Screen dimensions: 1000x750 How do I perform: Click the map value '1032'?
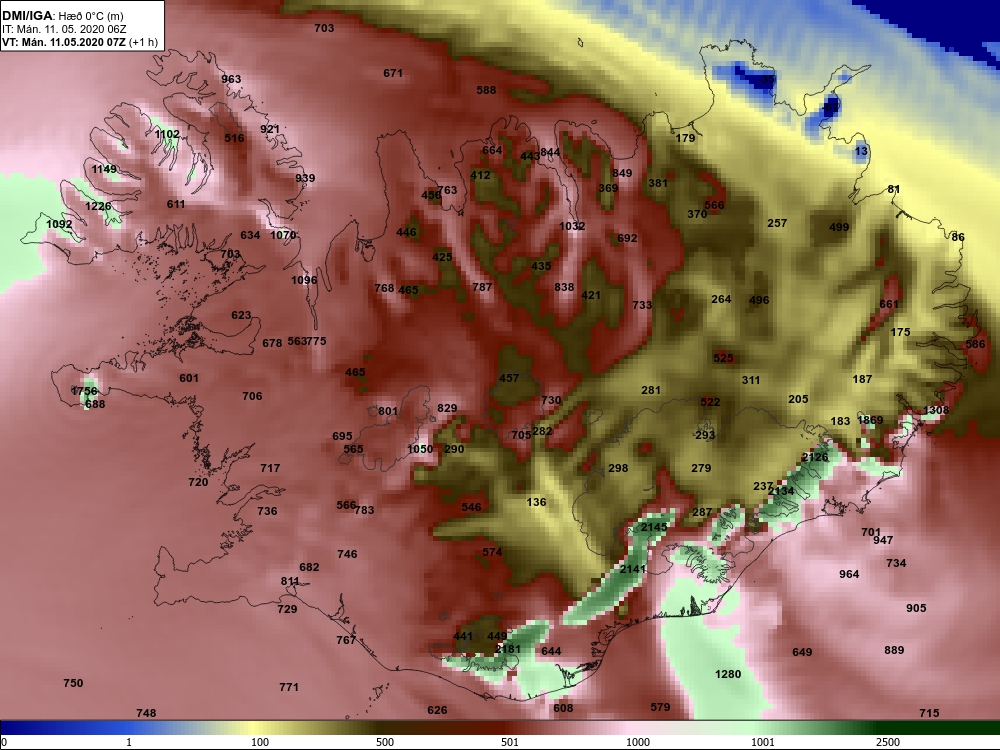tap(572, 226)
